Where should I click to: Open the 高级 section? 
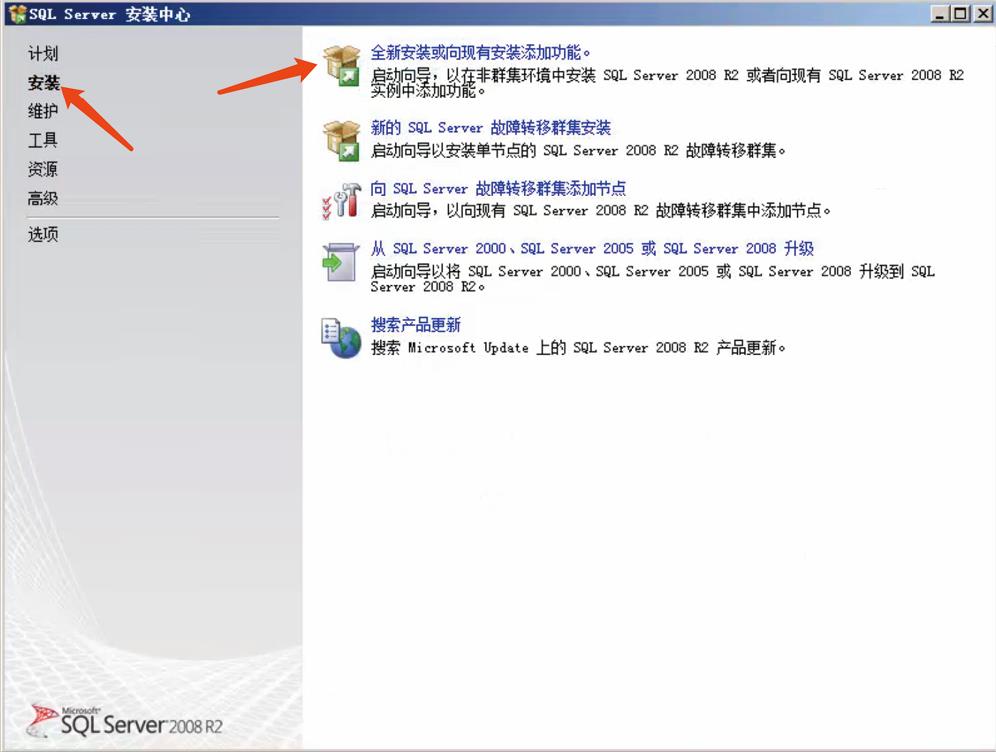(x=43, y=199)
